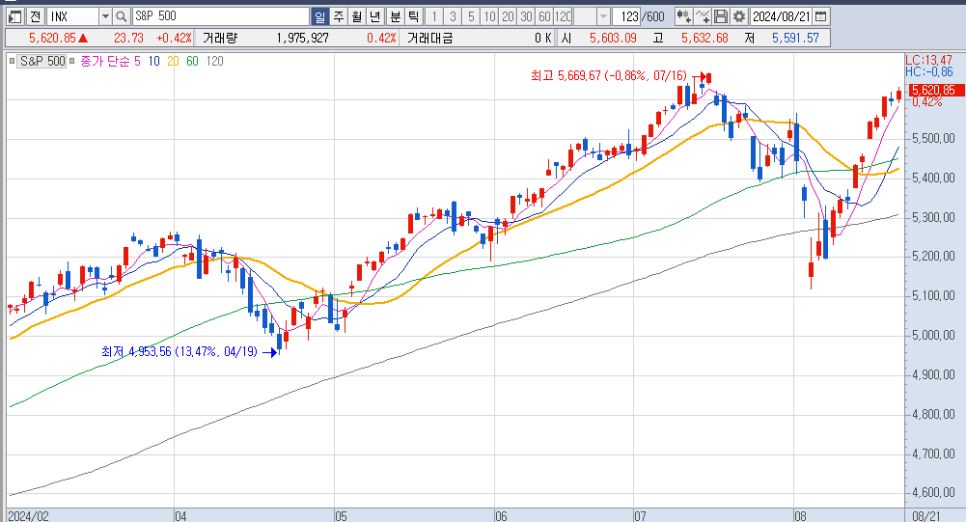Click the orange 20 moving average label
The image size is (966, 522).
point(173,61)
